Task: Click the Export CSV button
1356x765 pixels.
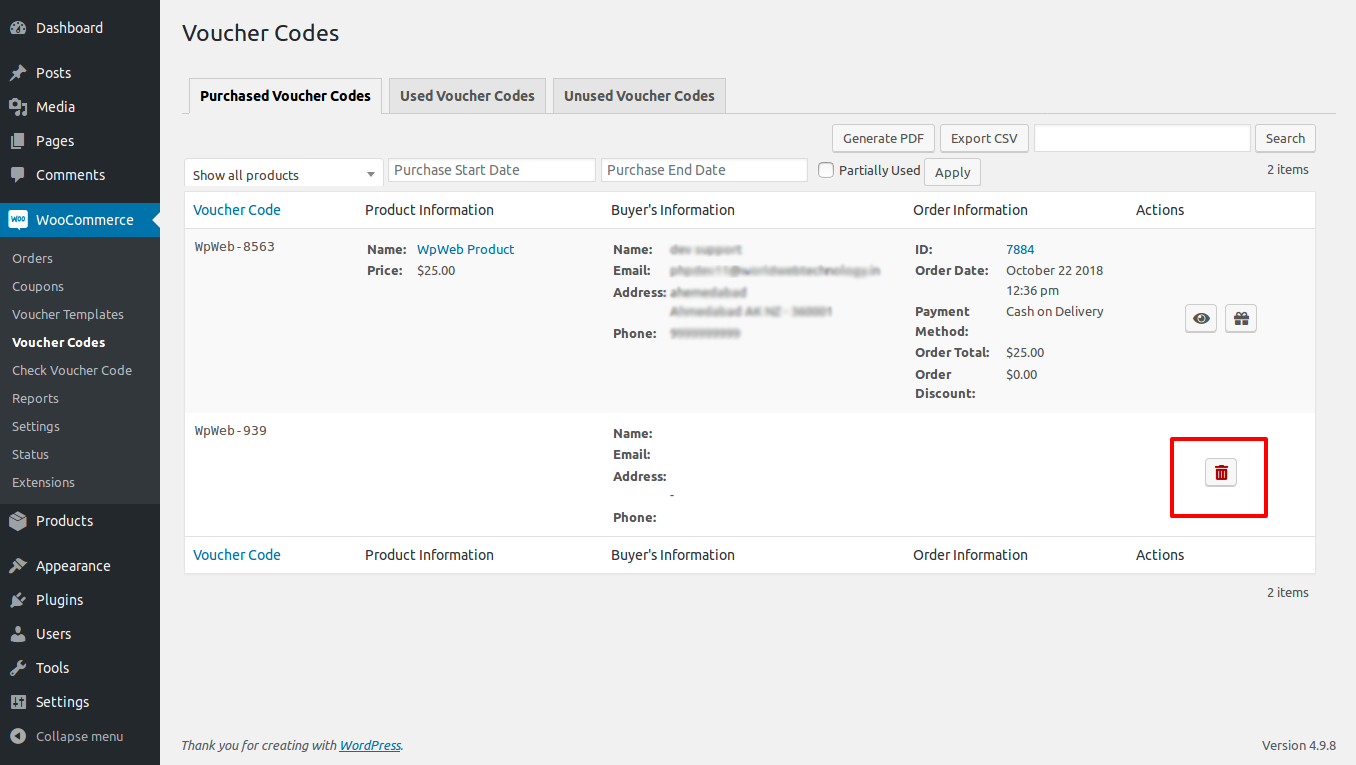Action: pyautogui.click(x=984, y=139)
